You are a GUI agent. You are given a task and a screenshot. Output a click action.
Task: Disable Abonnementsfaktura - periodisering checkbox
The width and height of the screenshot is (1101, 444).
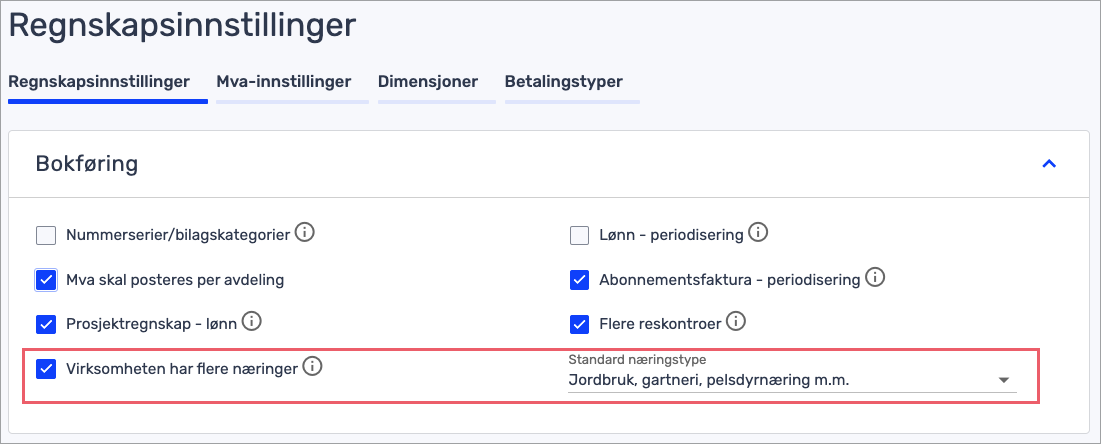[579, 280]
